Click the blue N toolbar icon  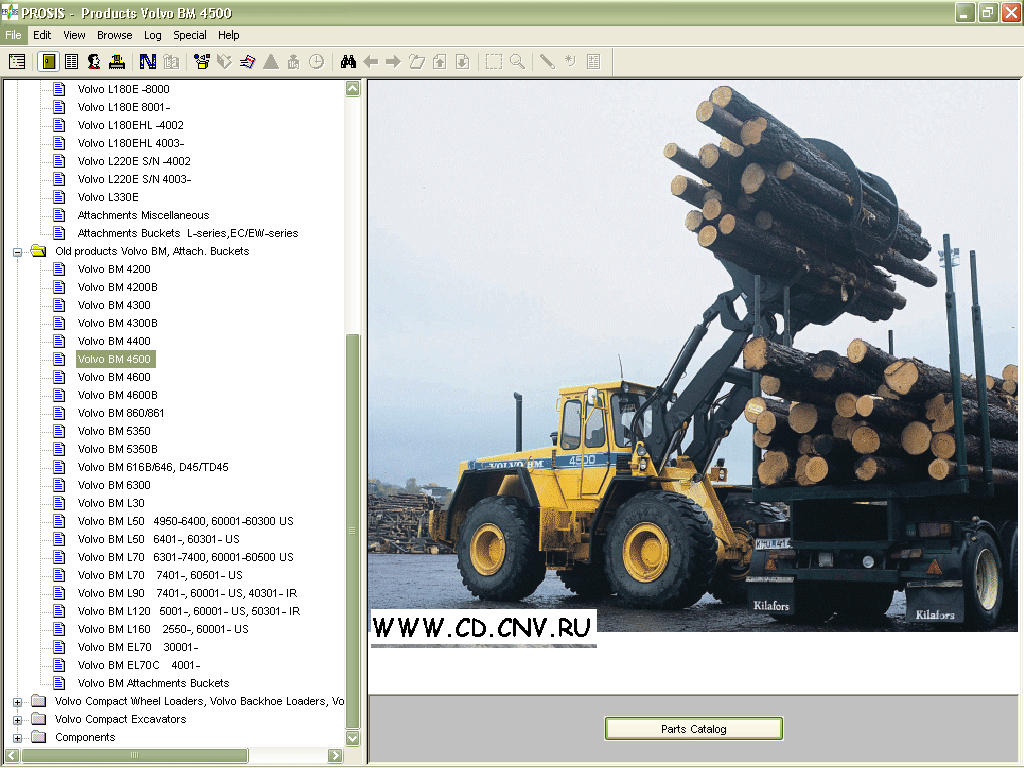[148, 62]
